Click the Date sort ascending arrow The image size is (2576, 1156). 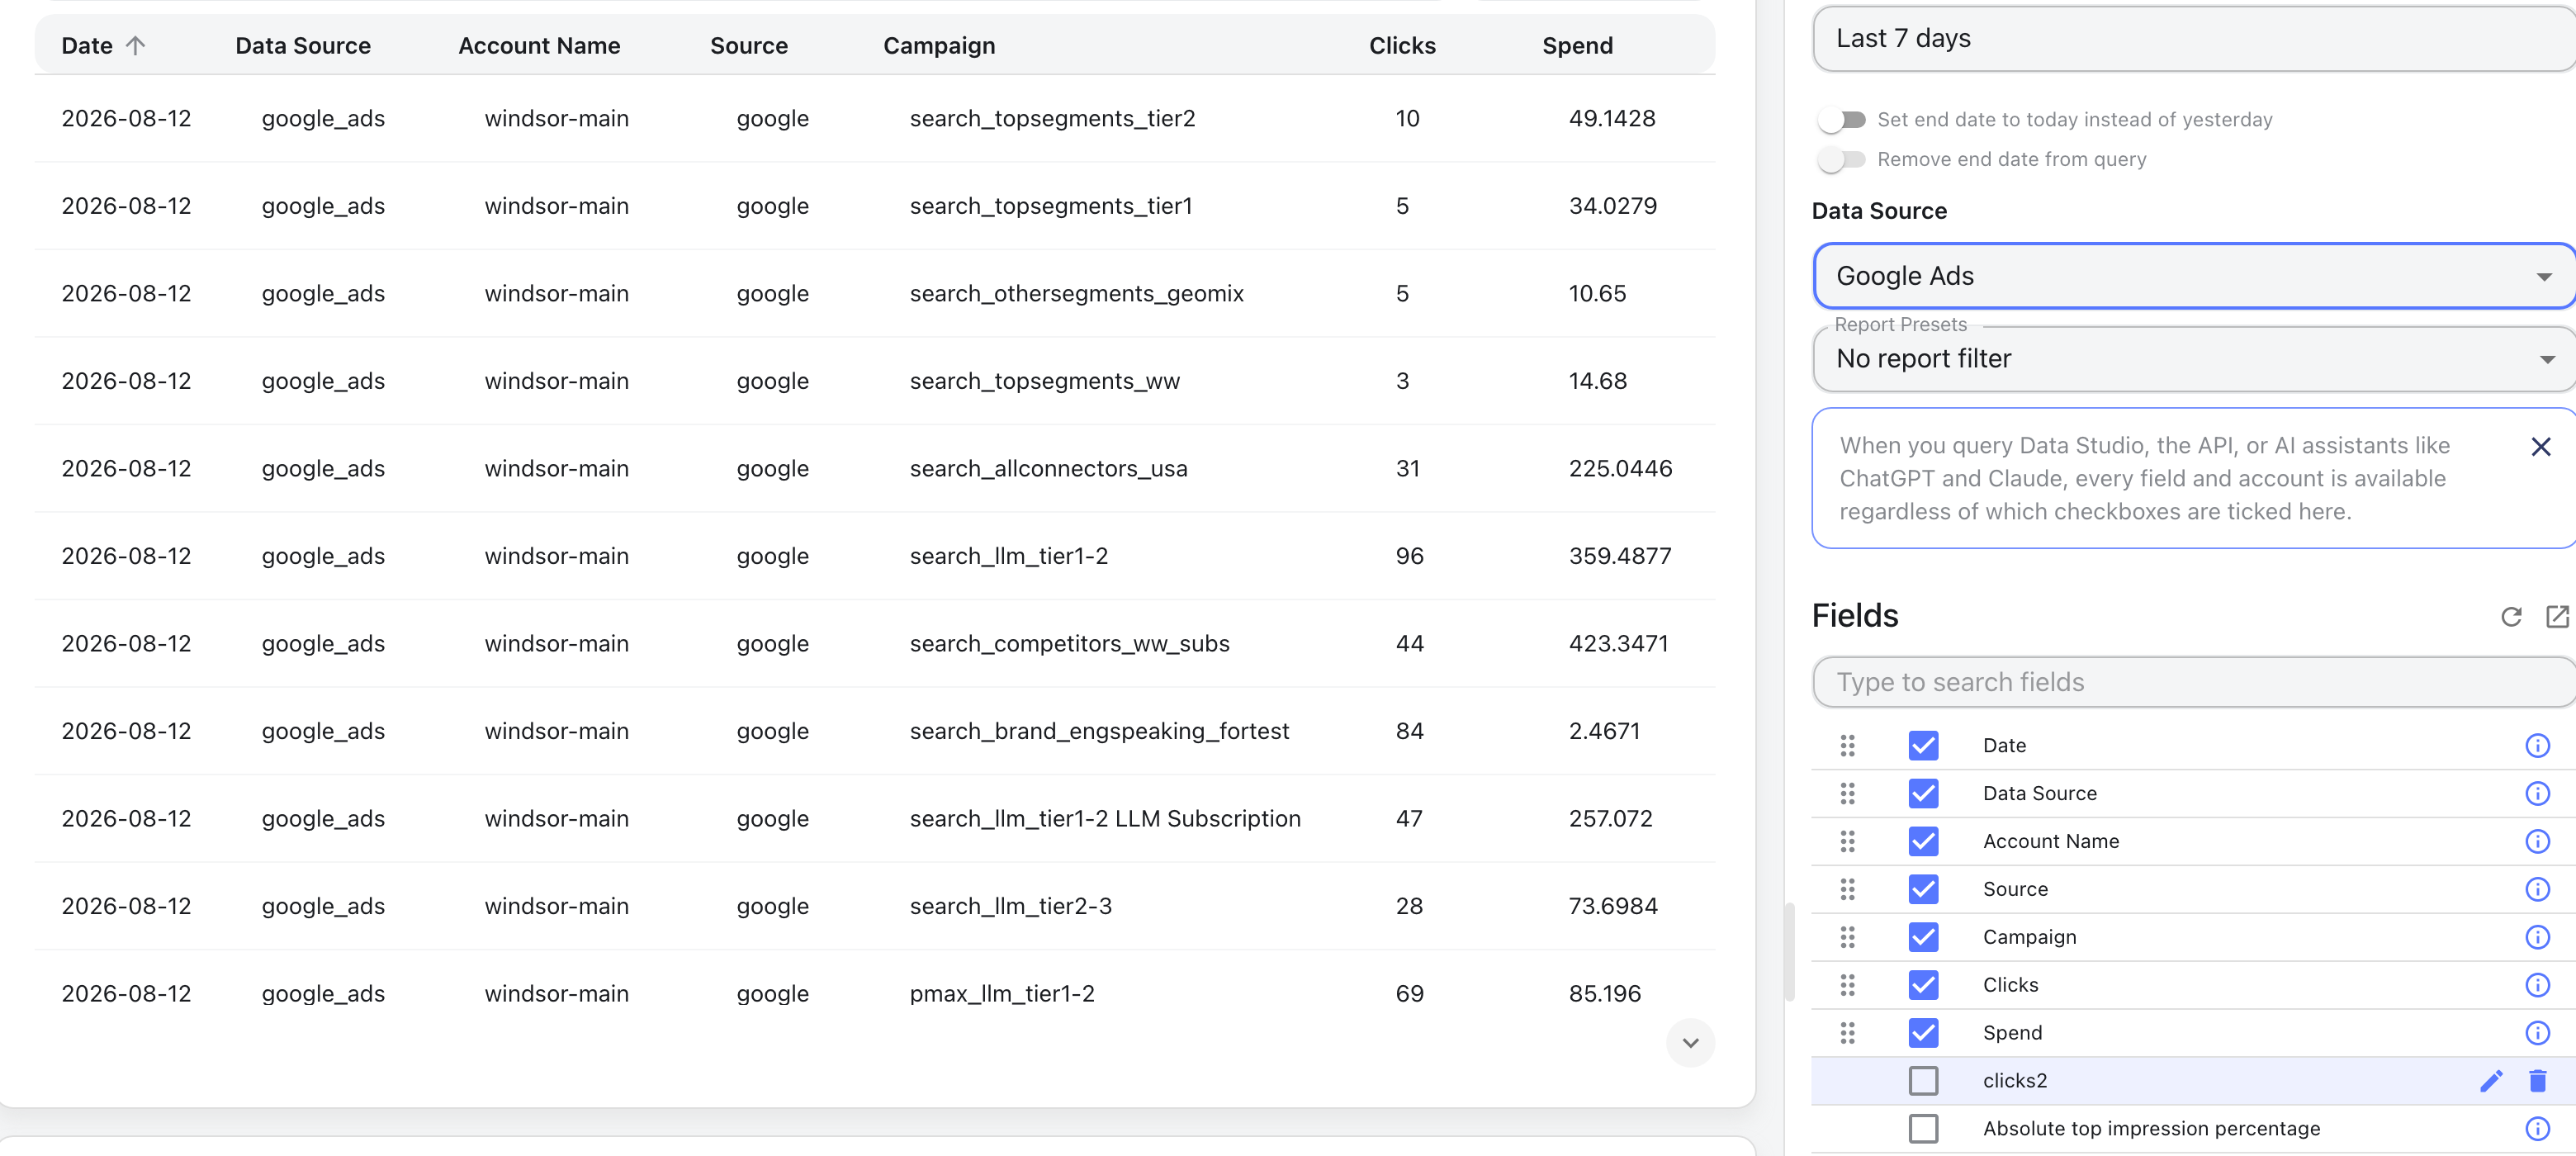135,46
